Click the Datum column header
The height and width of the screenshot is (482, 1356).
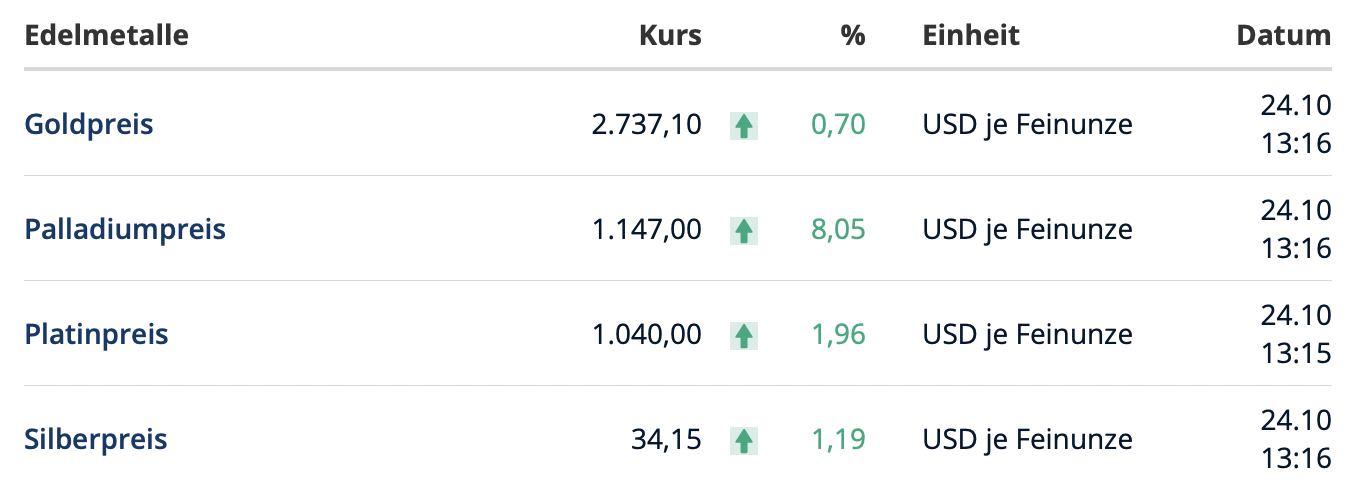pyautogui.click(x=1284, y=36)
